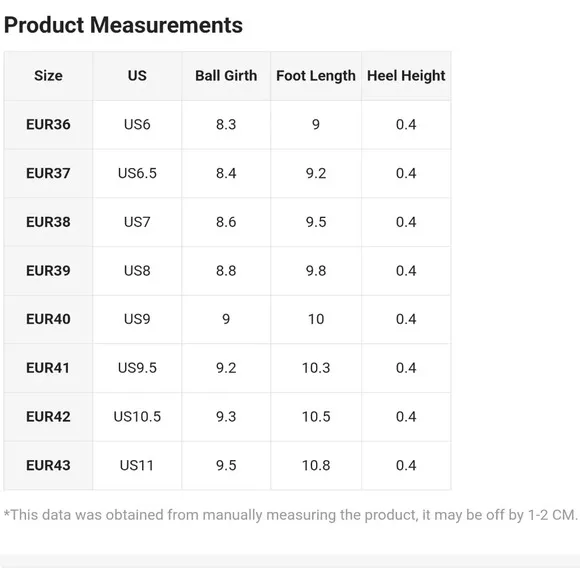Select the Size column header
This screenshot has width=580, height=579.
(48, 76)
